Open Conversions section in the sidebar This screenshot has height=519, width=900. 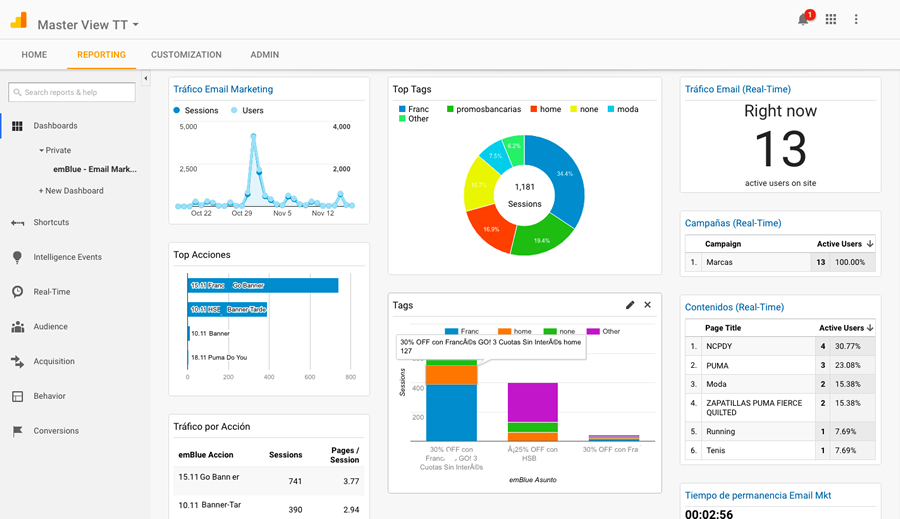click(x=55, y=431)
